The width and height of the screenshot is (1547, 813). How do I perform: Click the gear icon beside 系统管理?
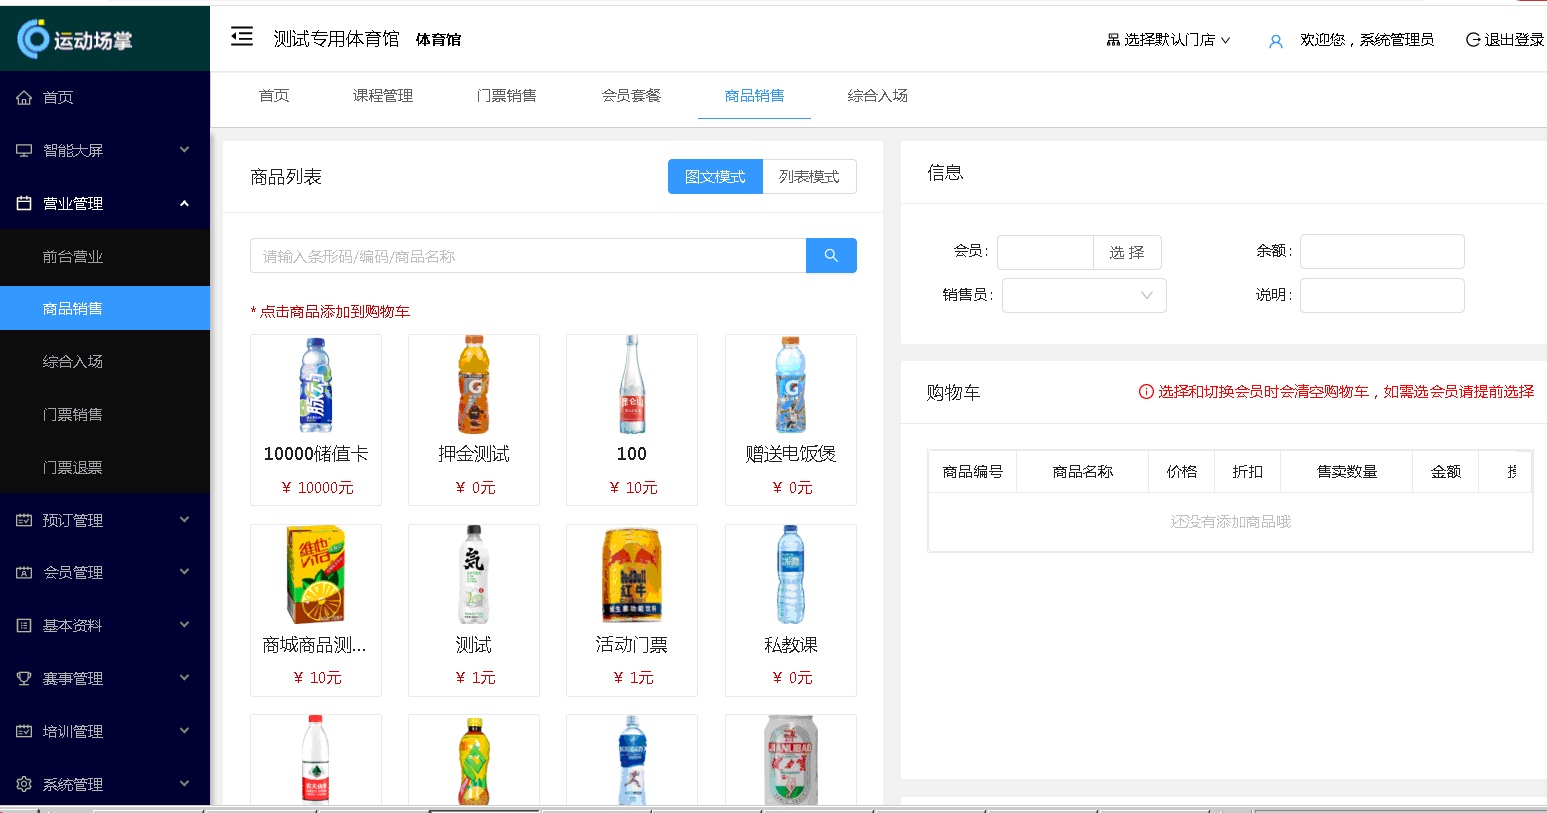[x=24, y=784]
